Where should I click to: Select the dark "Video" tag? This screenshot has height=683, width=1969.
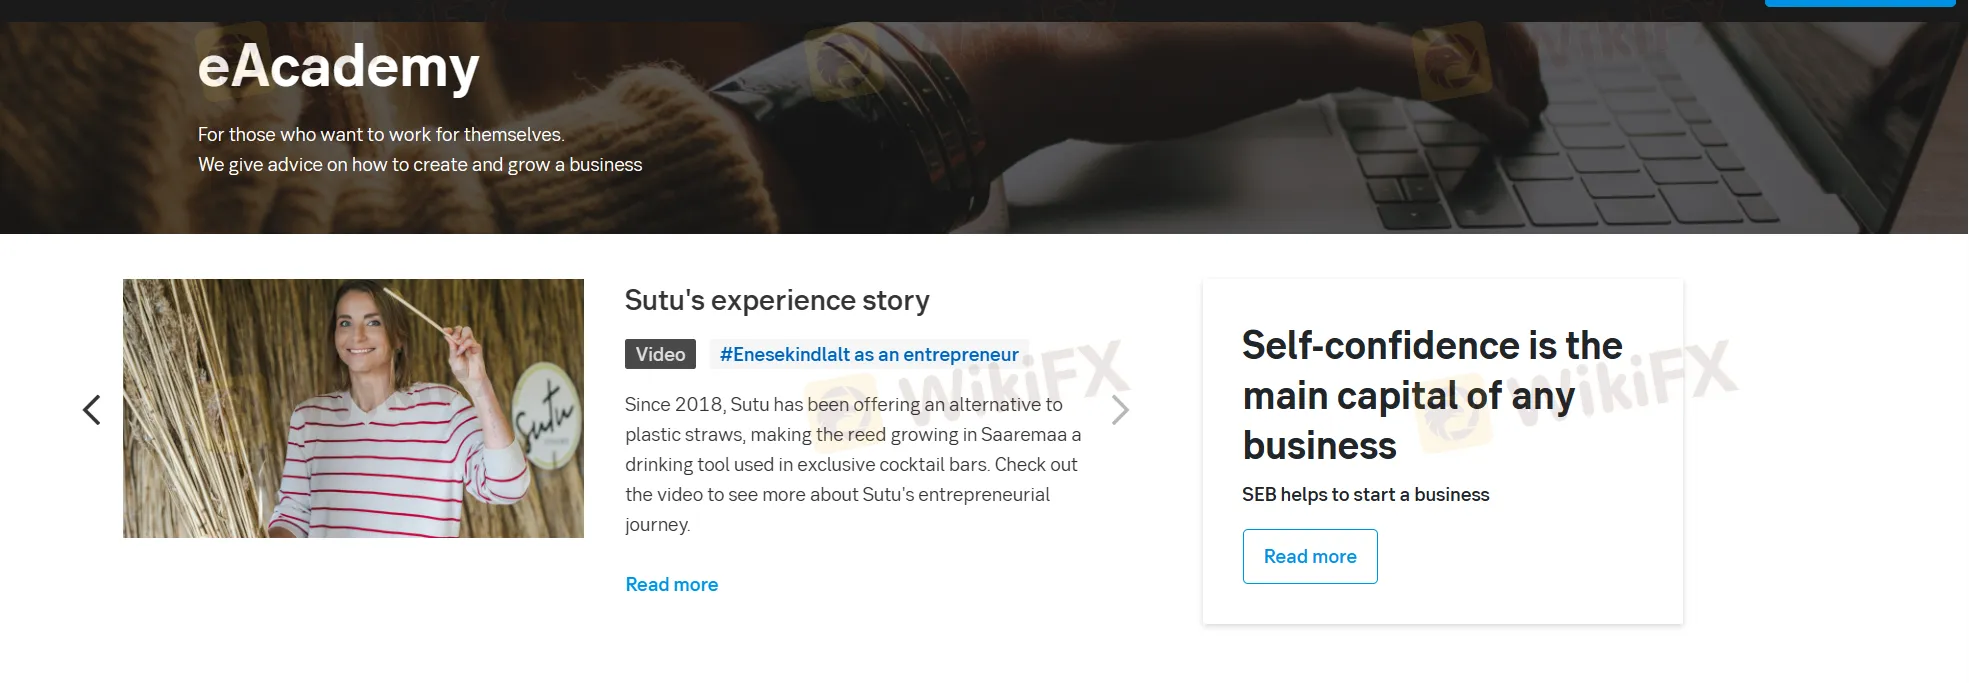(x=660, y=354)
